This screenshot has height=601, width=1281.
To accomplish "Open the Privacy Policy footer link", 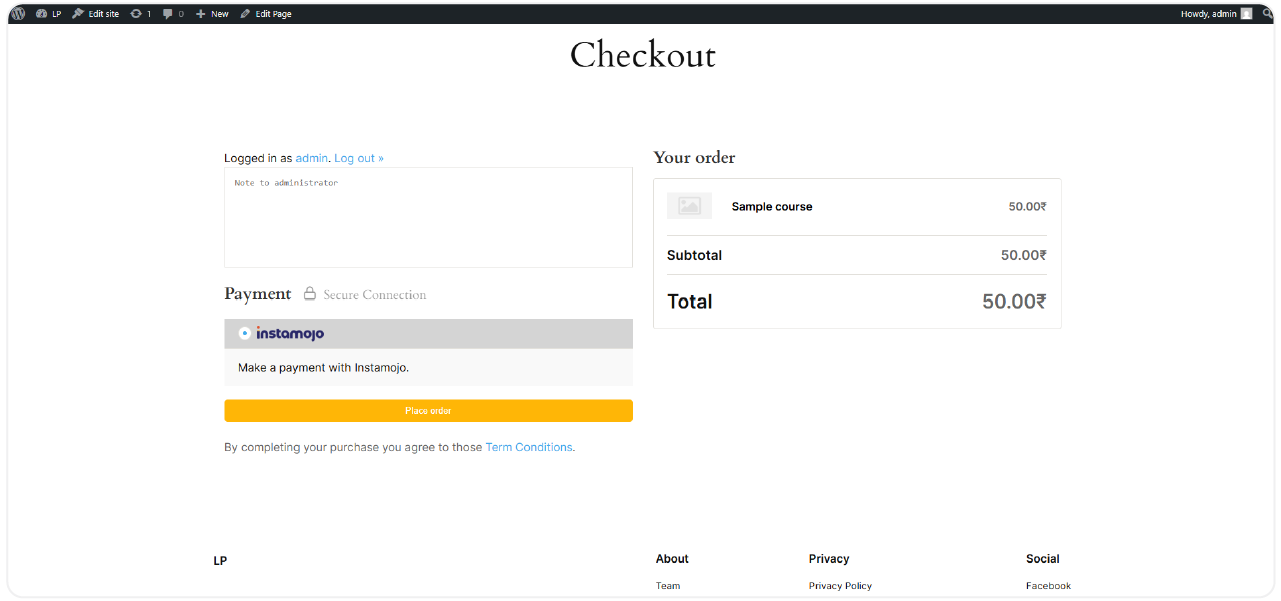I will 840,586.
